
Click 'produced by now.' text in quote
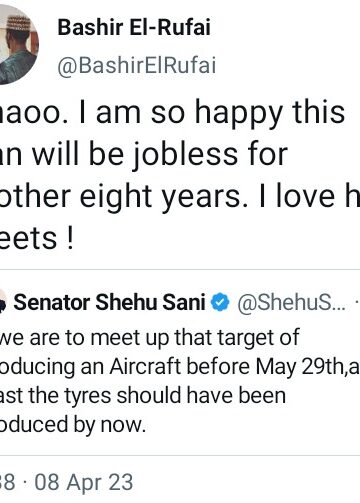73,425
